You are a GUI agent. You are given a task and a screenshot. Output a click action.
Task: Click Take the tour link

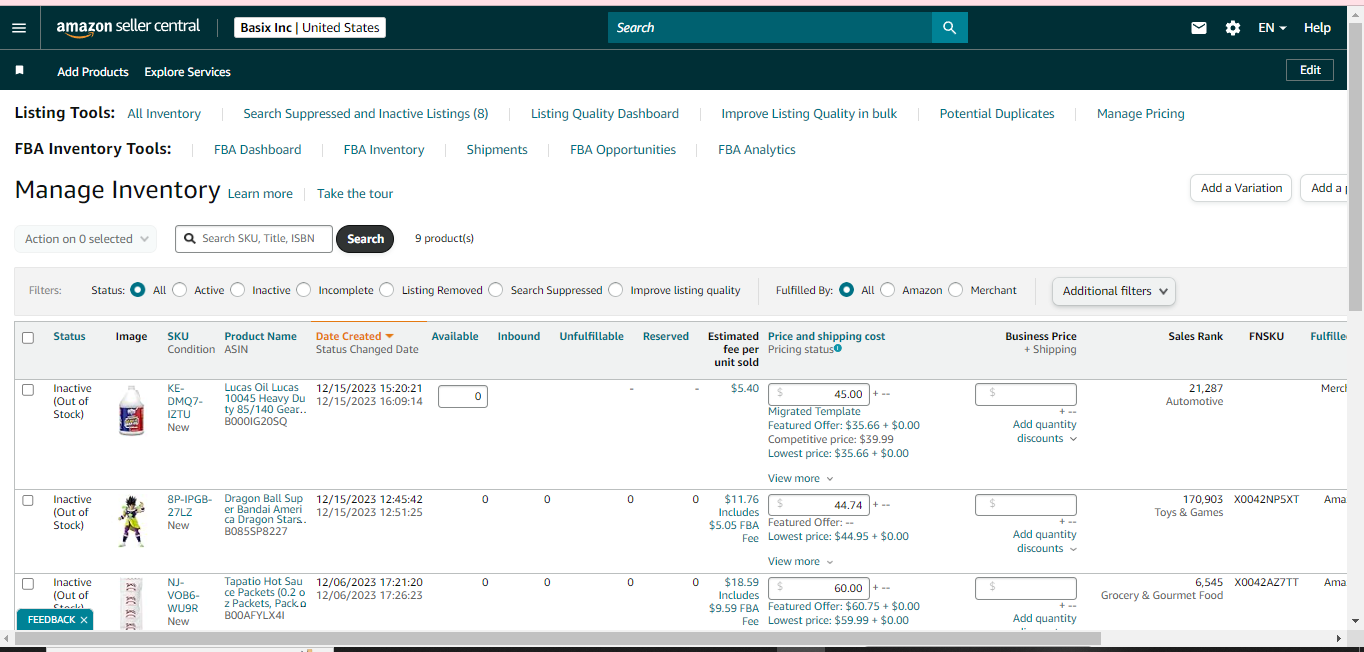[x=355, y=194]
